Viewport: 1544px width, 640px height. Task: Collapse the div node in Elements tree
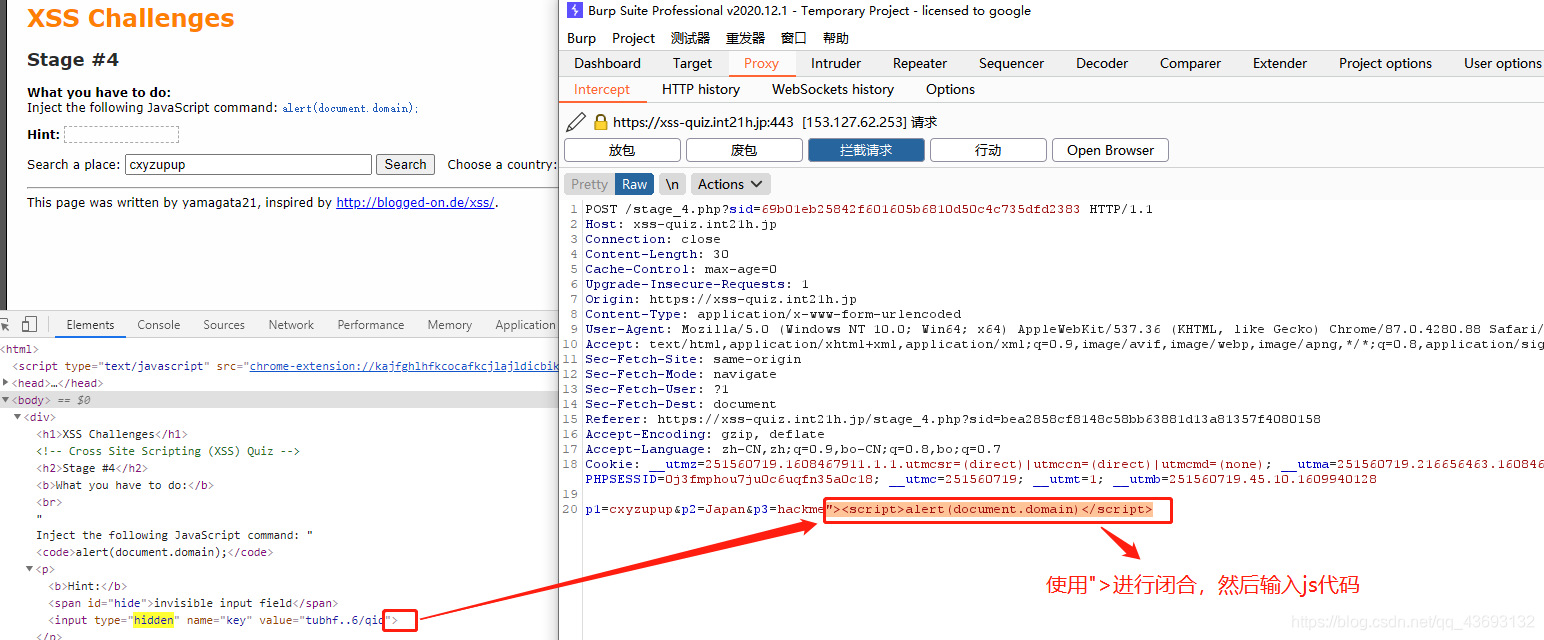[x=17, y=417]
